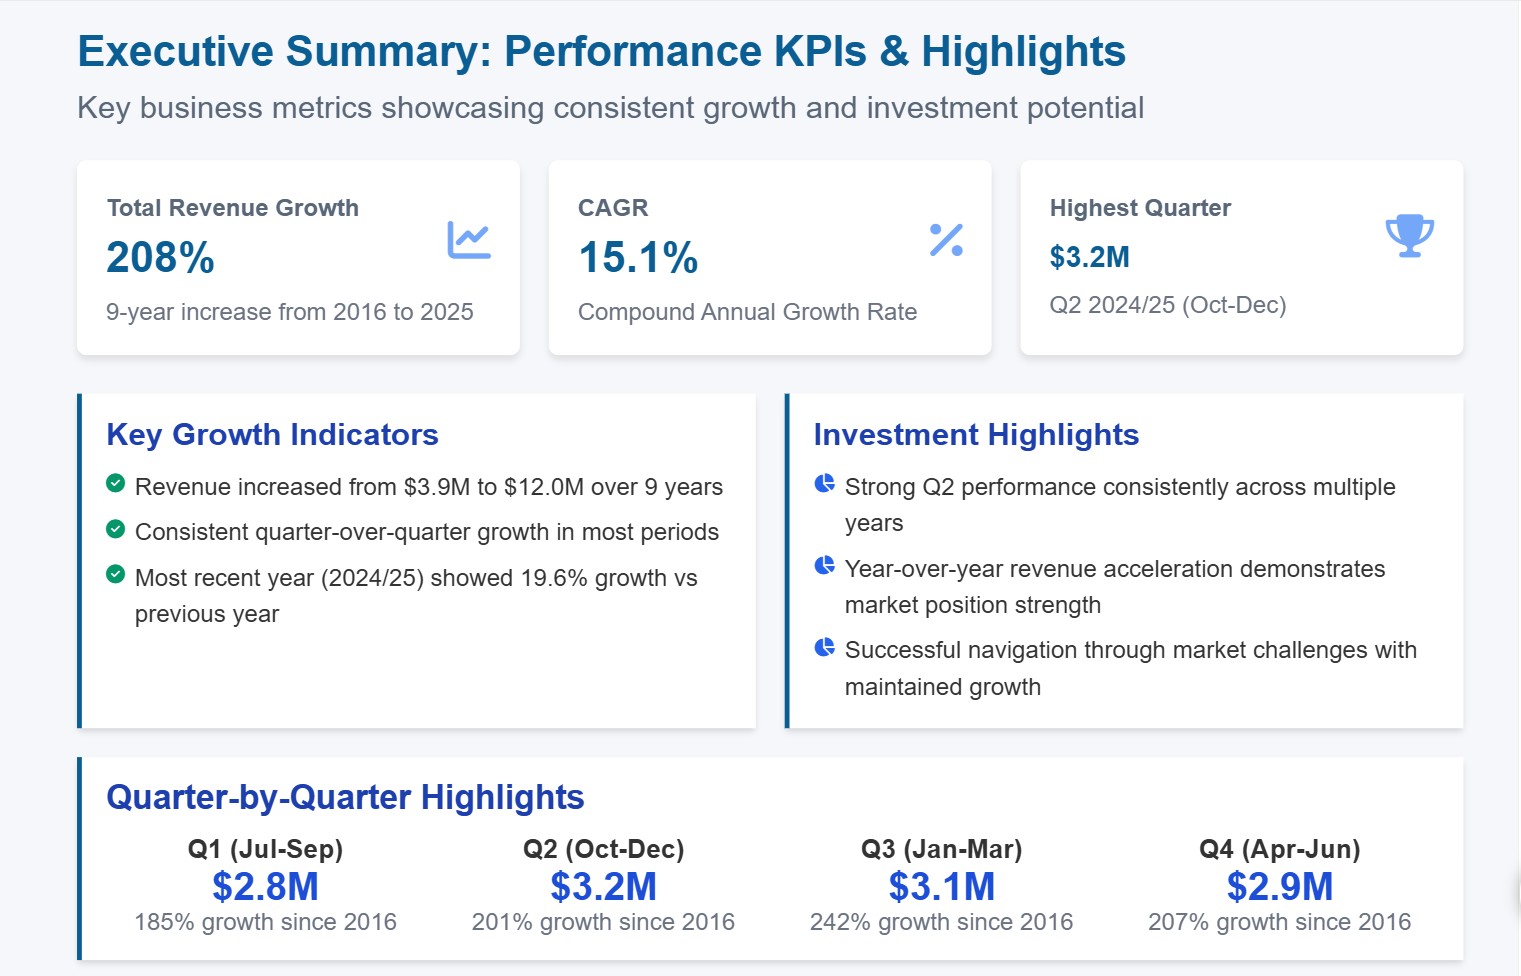The image size is (1521, 976).
Task: Click the $3.2M Highest Quarter value
Action: (1090, 257)
